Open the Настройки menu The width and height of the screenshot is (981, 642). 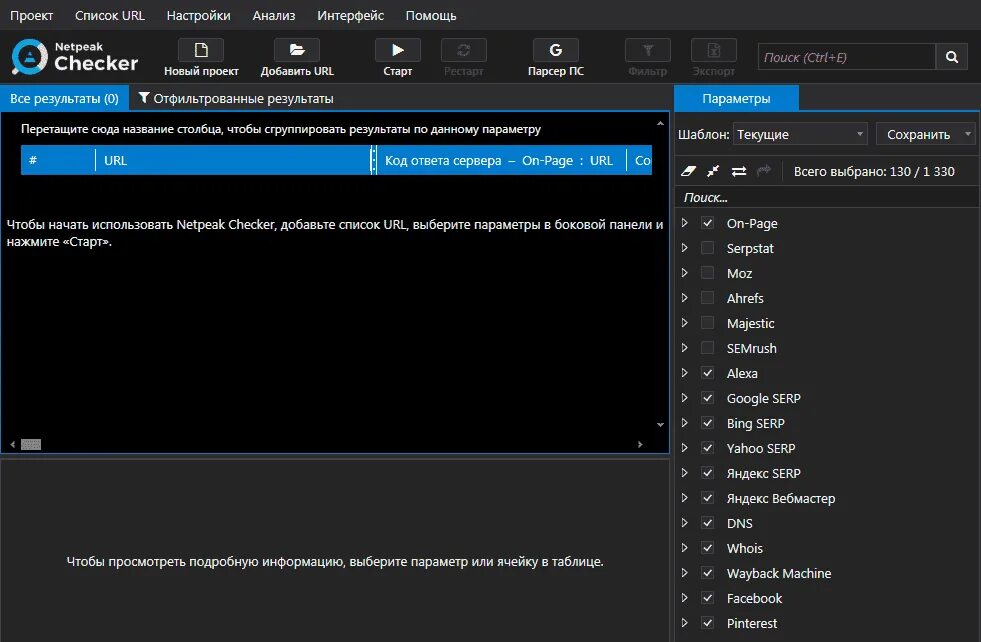pos(198,16)
